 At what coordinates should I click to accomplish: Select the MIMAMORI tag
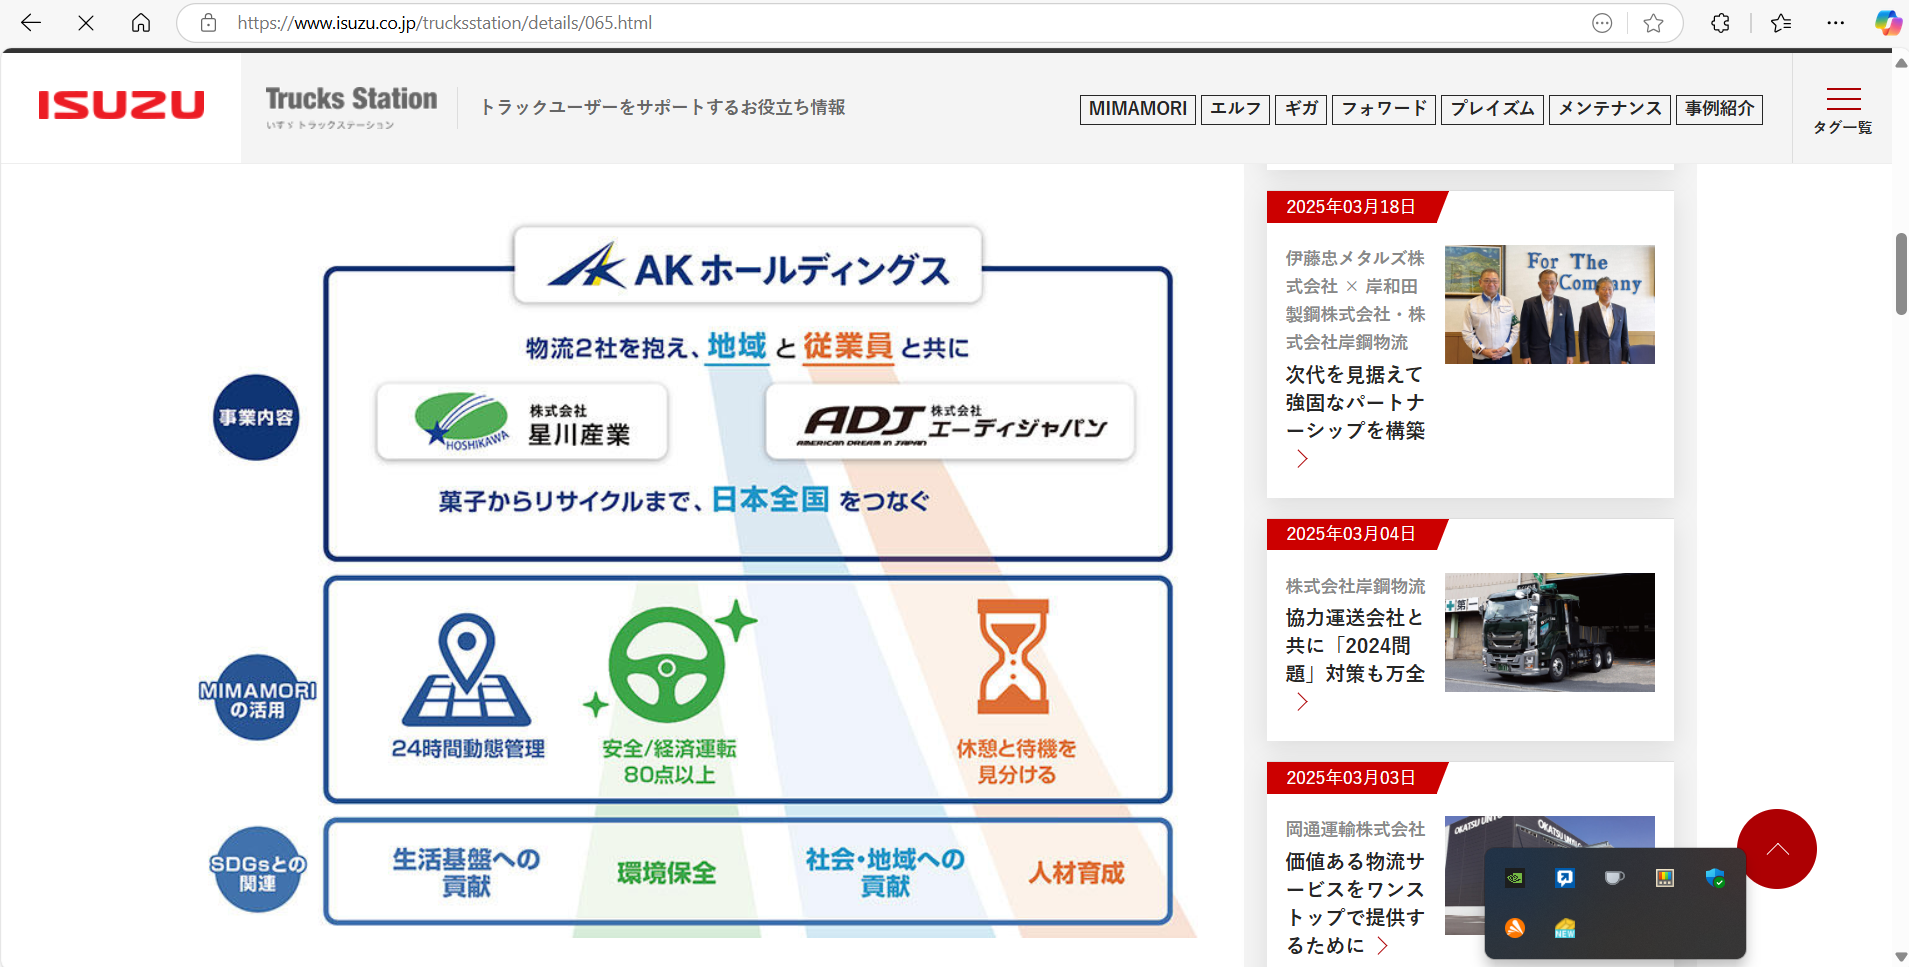click(x=1138, y=109)
